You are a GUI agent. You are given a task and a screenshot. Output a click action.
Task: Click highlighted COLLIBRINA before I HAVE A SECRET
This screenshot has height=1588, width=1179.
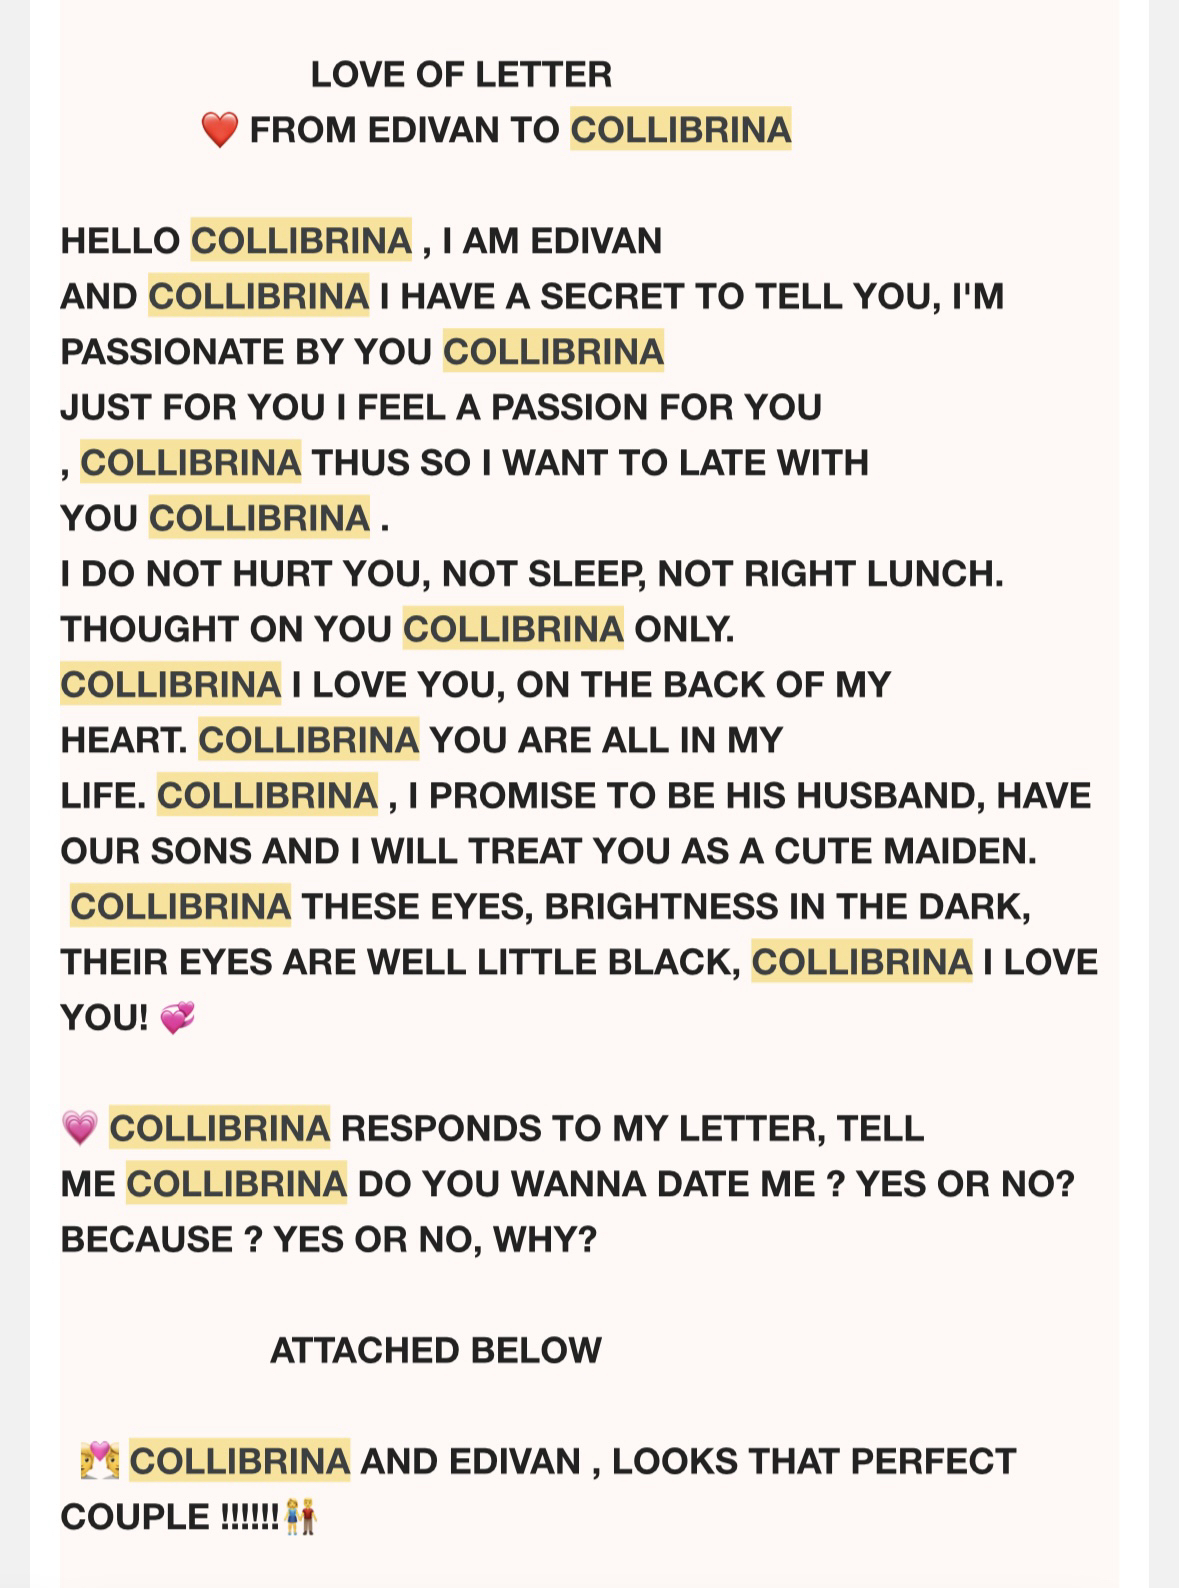(258, 297)
